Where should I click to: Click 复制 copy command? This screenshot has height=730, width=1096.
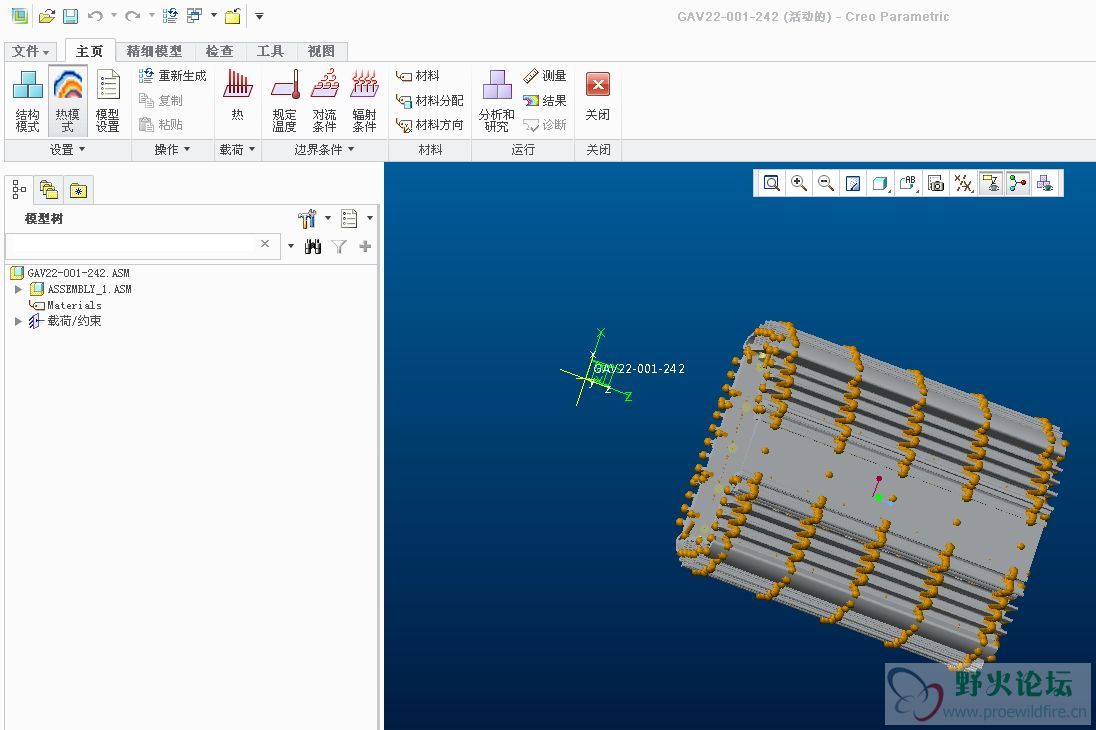click(x=161, y=100)
